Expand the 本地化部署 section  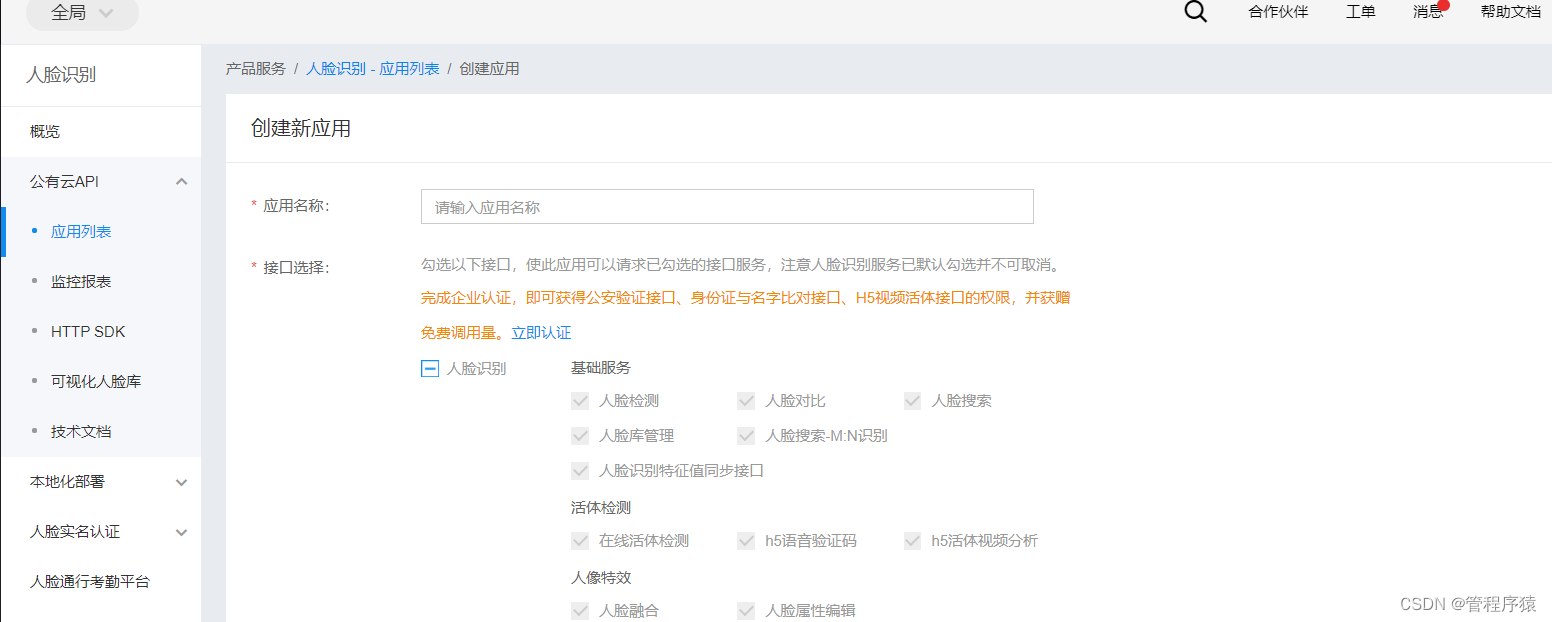coord(181,482)
